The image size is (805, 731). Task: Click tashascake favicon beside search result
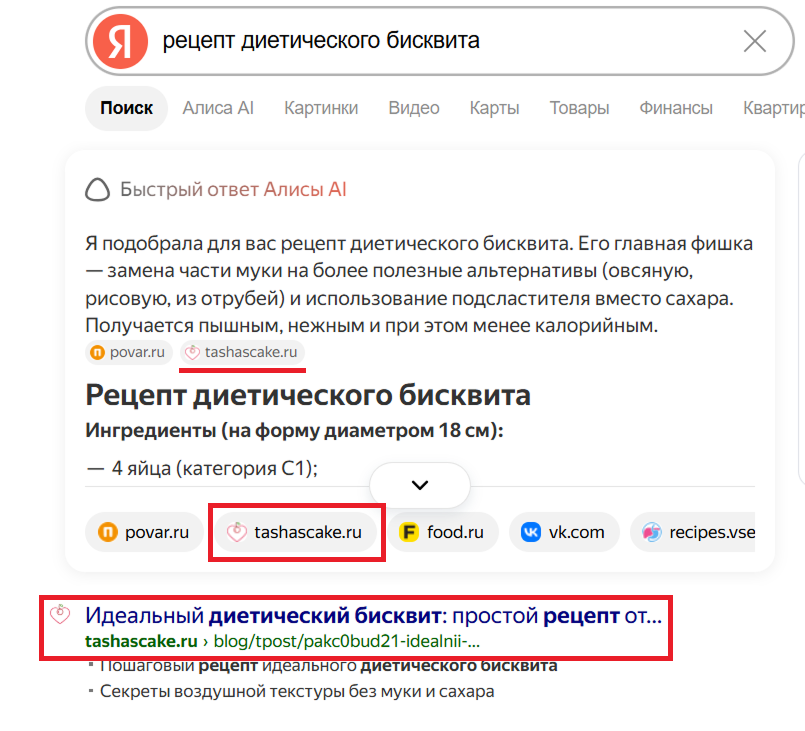point(60,614)
